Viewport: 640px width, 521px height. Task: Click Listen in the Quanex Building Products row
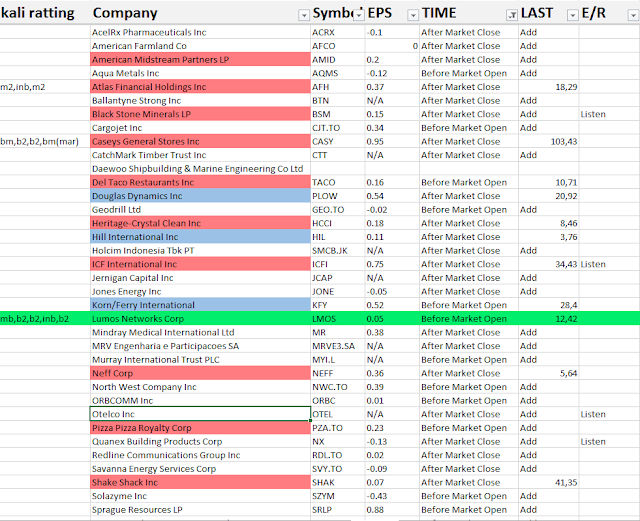593,441
